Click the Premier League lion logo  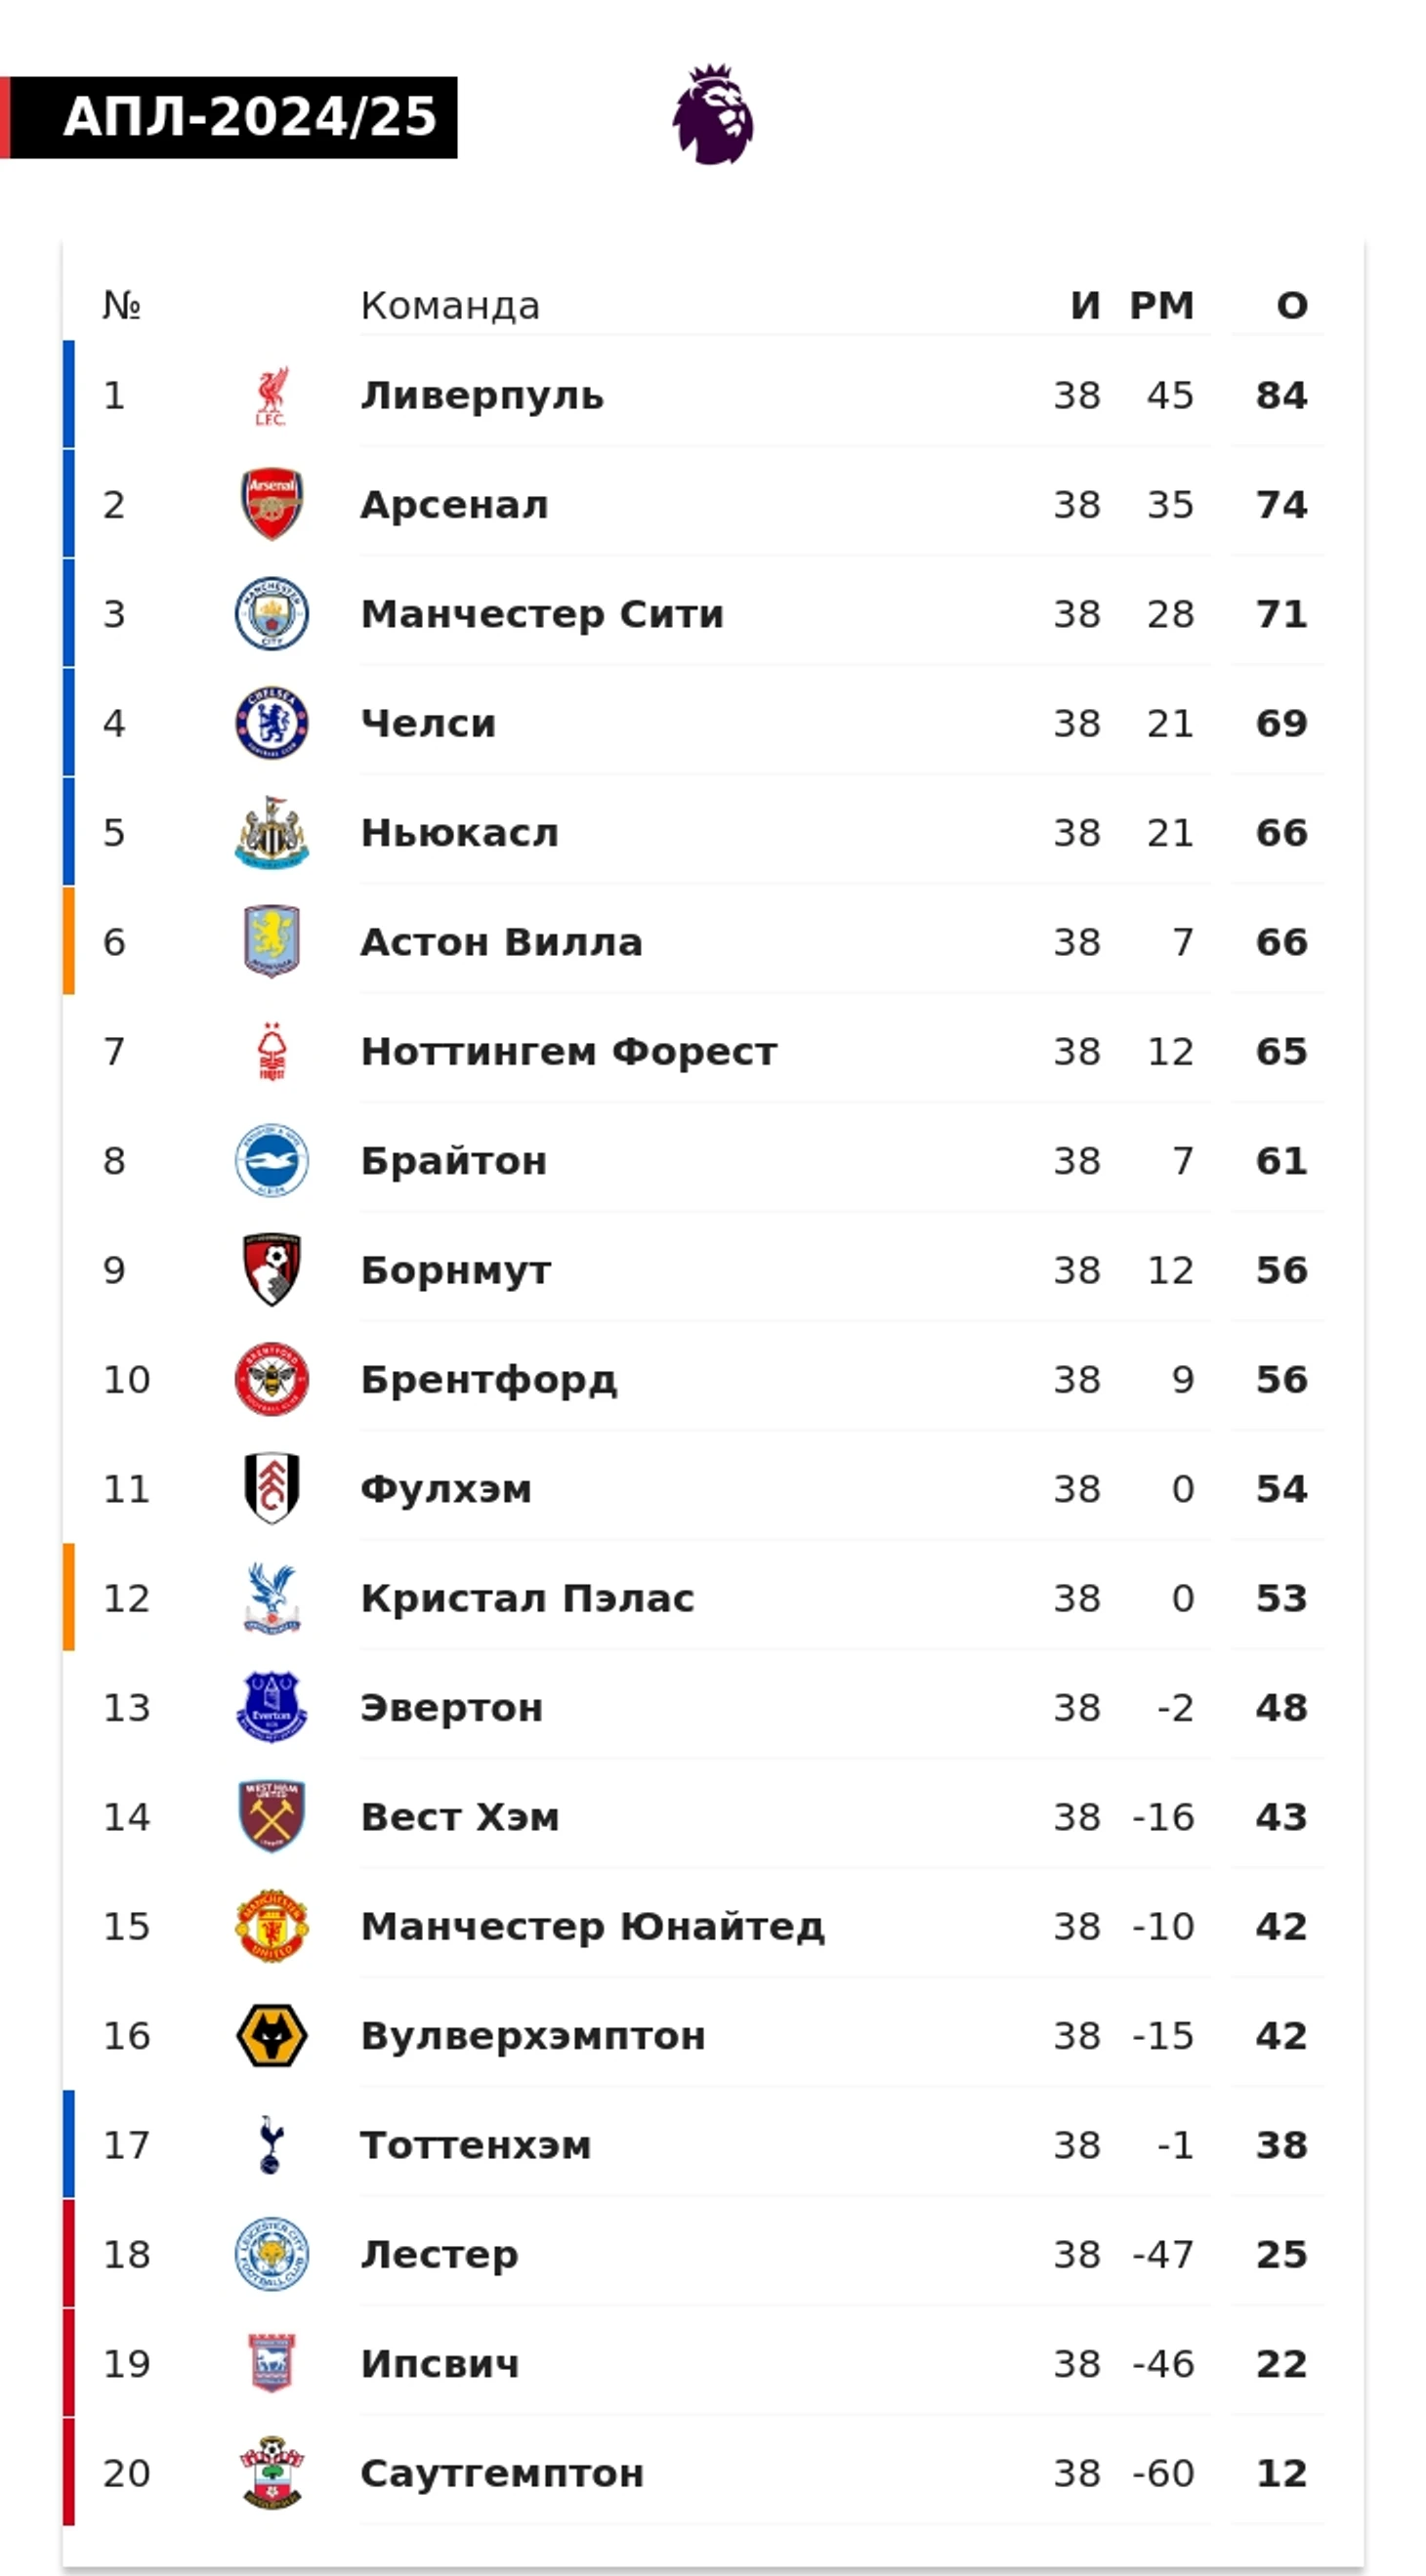coord(713,115)
